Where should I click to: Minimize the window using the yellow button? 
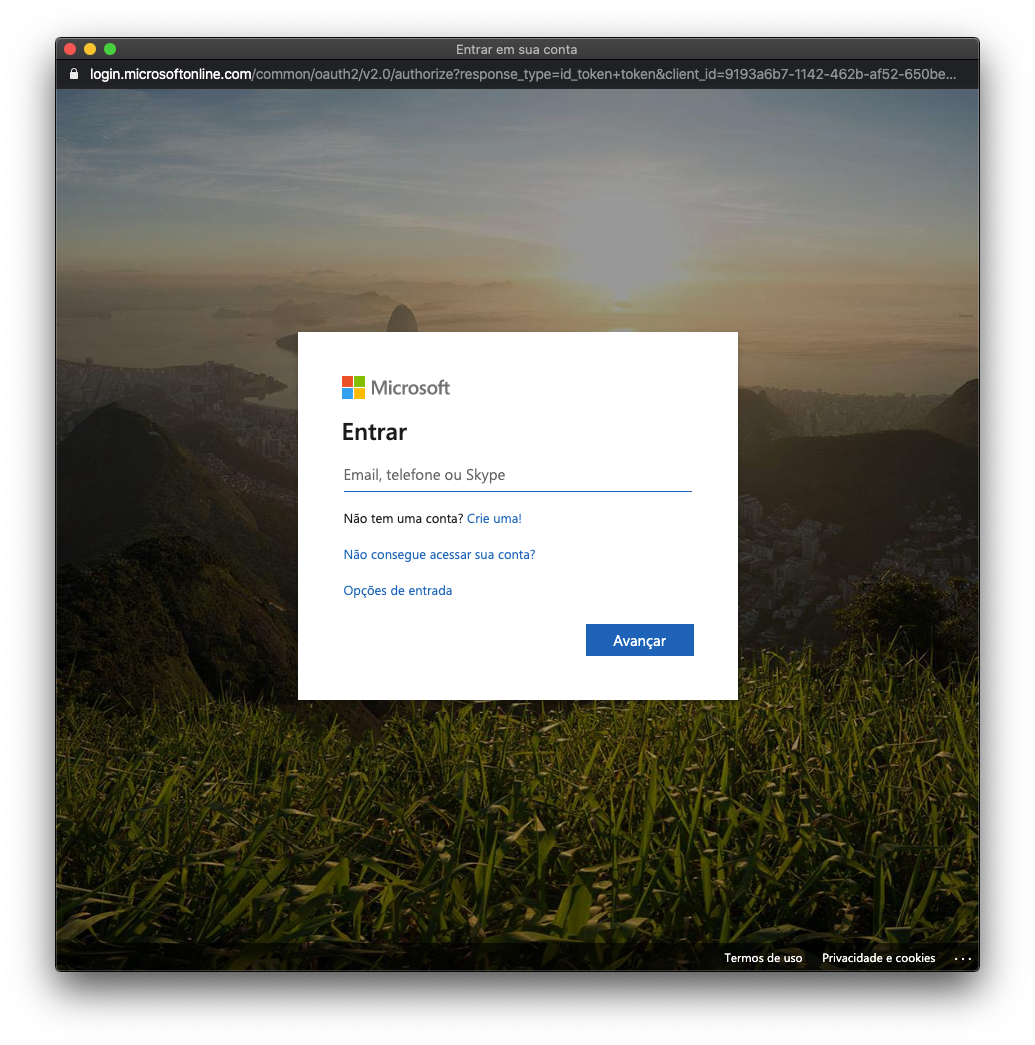[90, 49]
